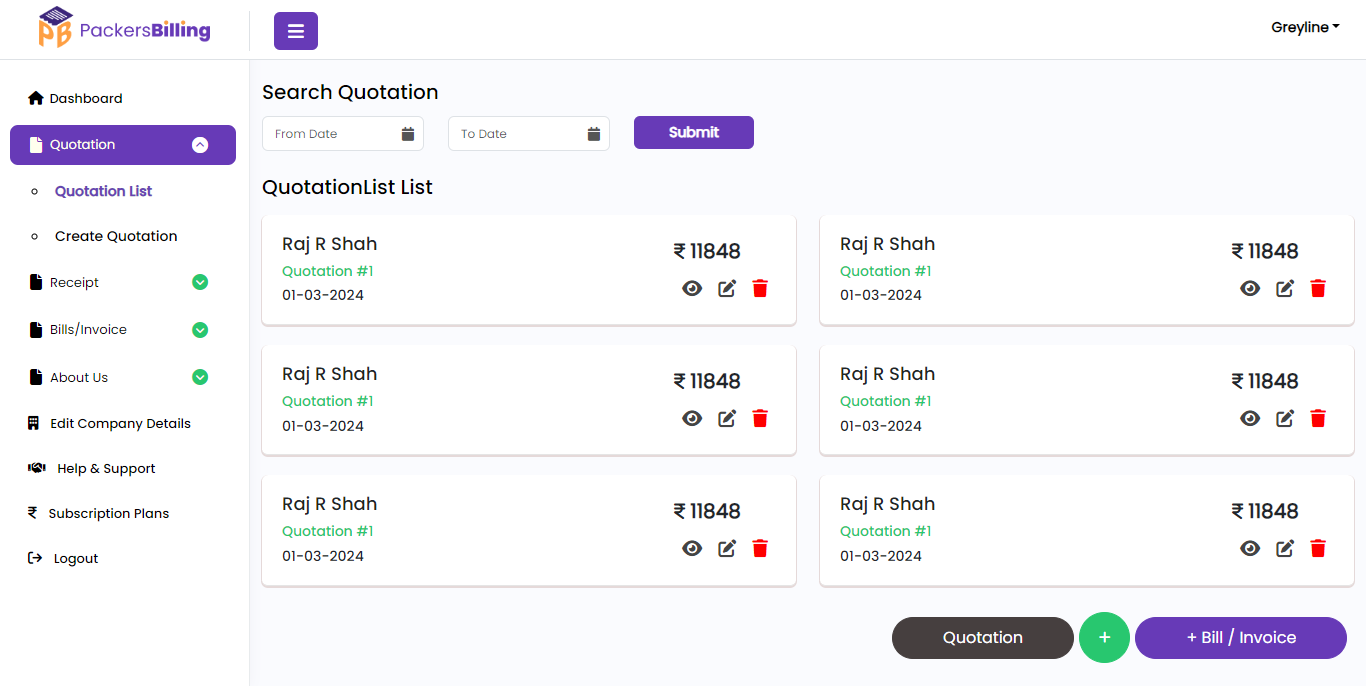This screenshot has height=686, width=1366.
Task: Click the green plus circle button
Action: pyautogui.click(x=1104, y=637)
